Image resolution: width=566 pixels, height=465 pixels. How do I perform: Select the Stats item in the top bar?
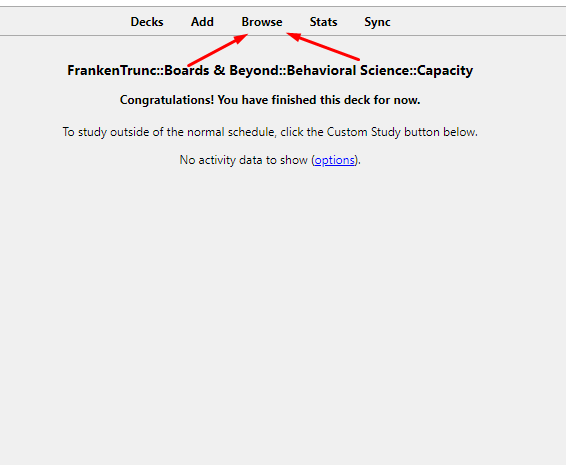[323, 22]
